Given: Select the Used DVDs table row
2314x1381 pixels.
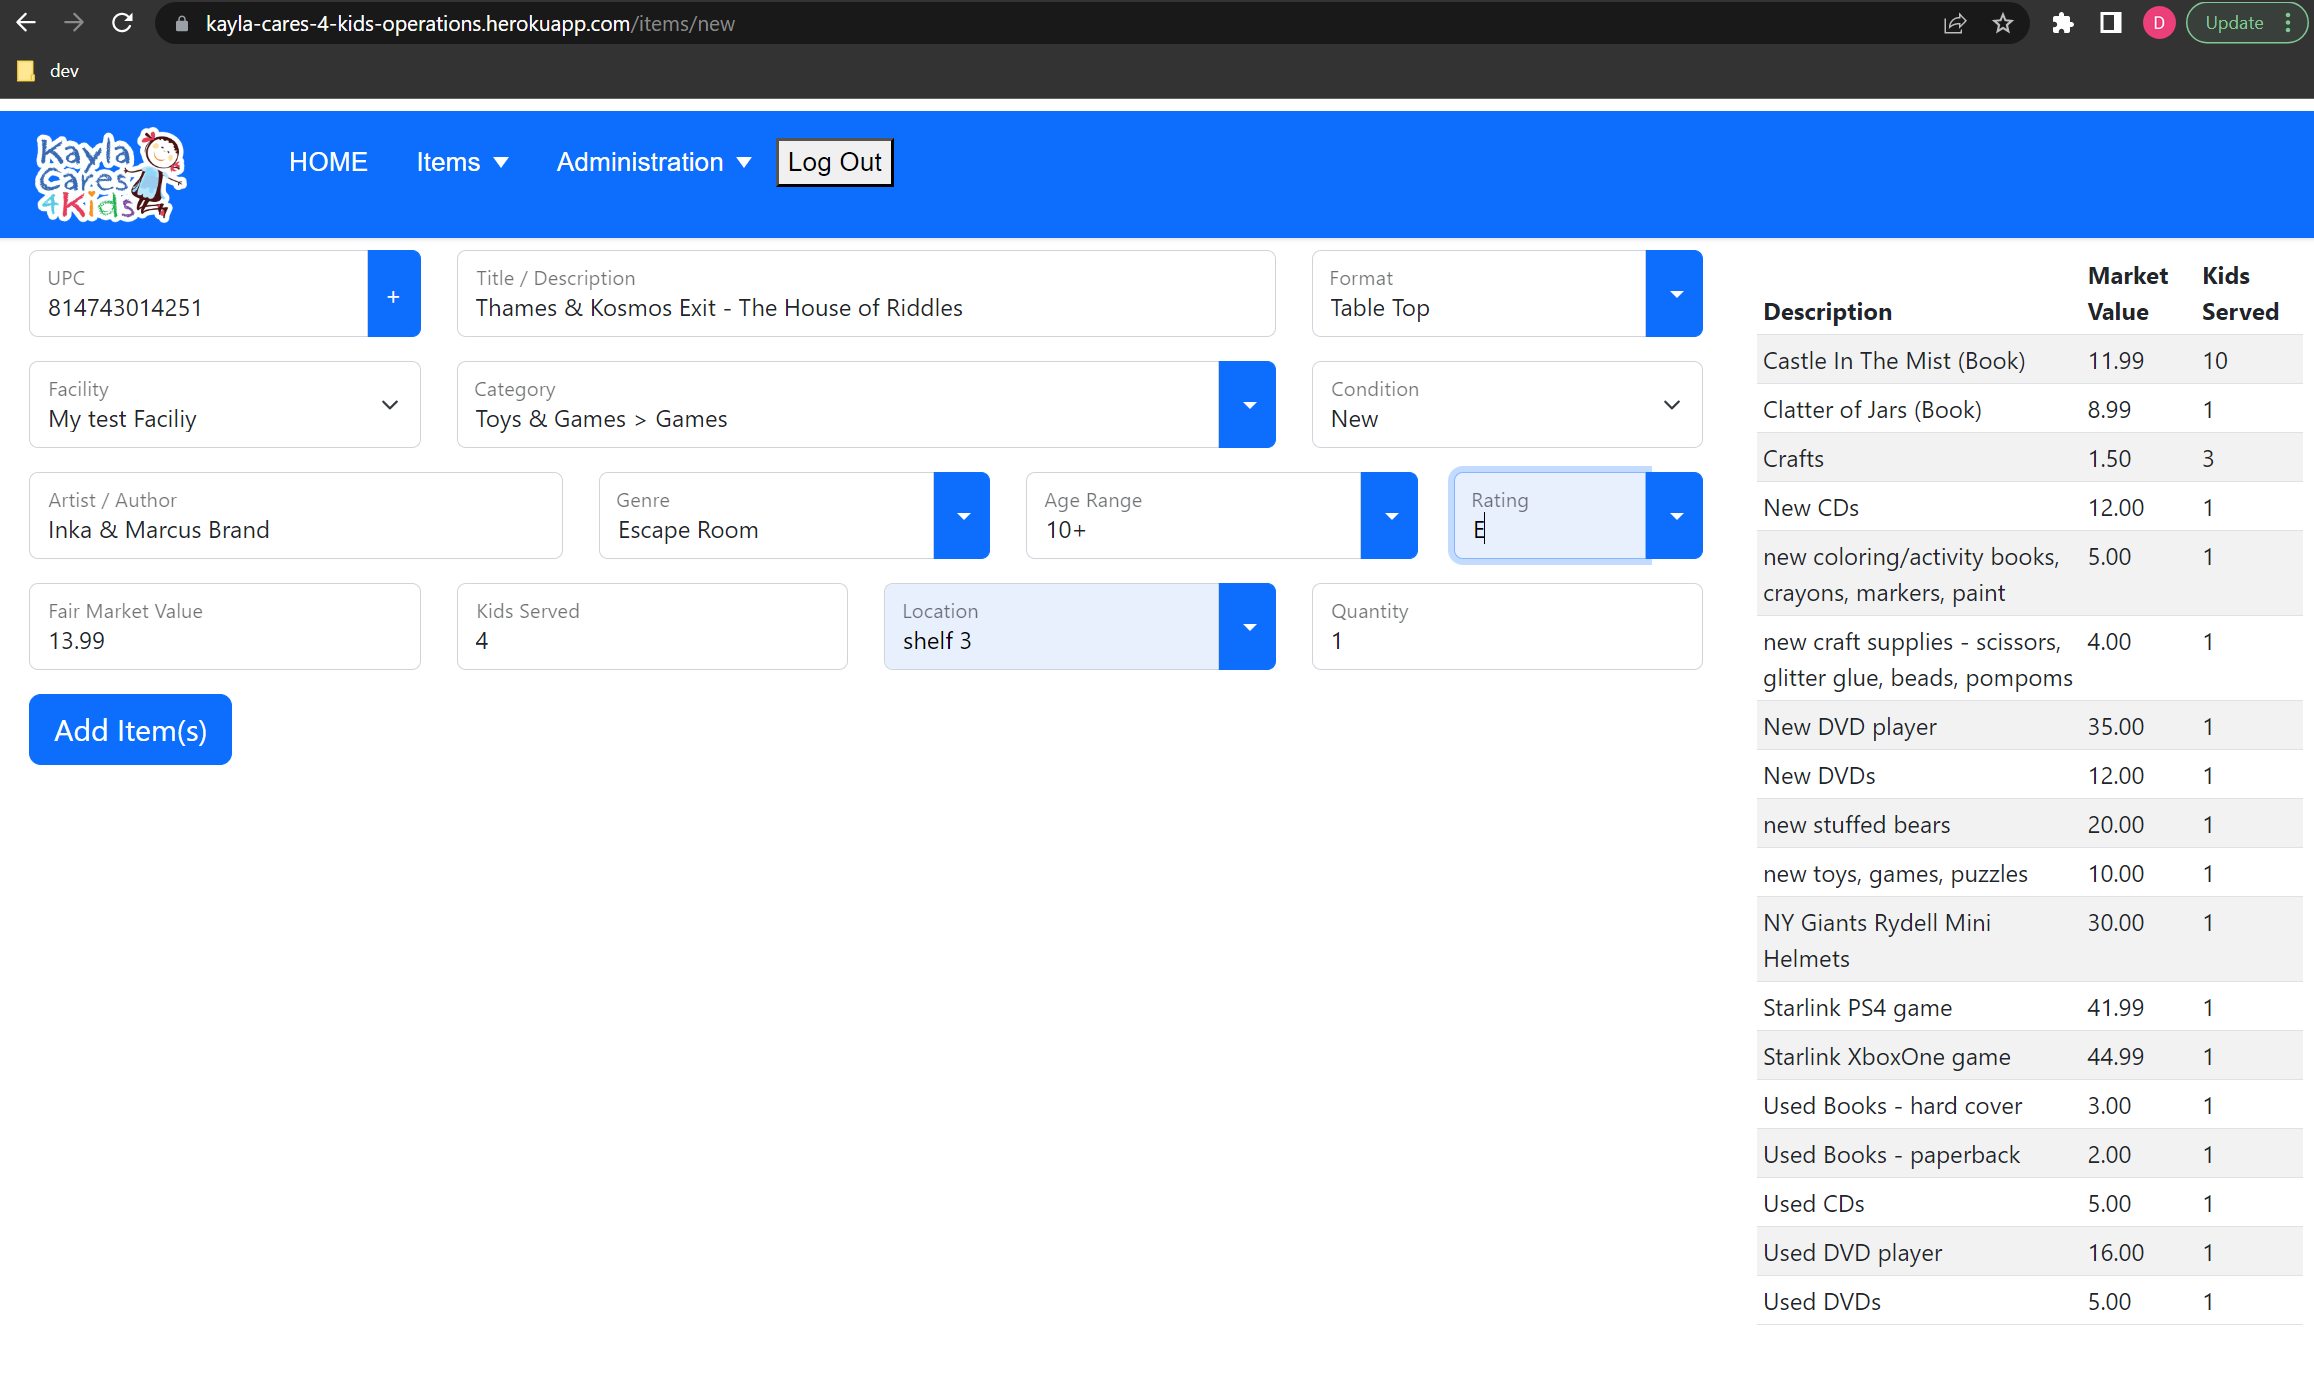Looking at the screenshot, I should coord(2029,1301).
